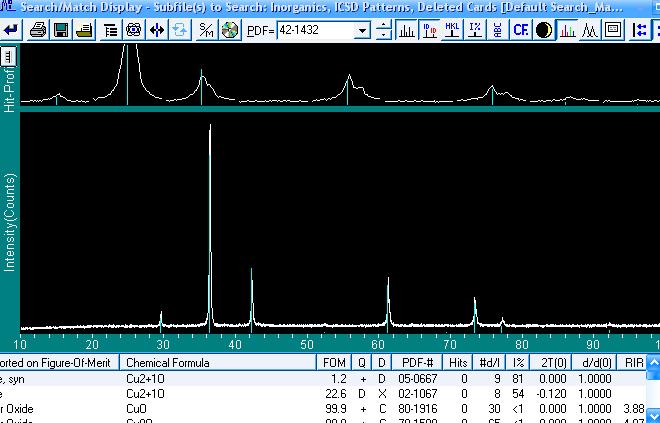Sort list by FOM column header

332,362
